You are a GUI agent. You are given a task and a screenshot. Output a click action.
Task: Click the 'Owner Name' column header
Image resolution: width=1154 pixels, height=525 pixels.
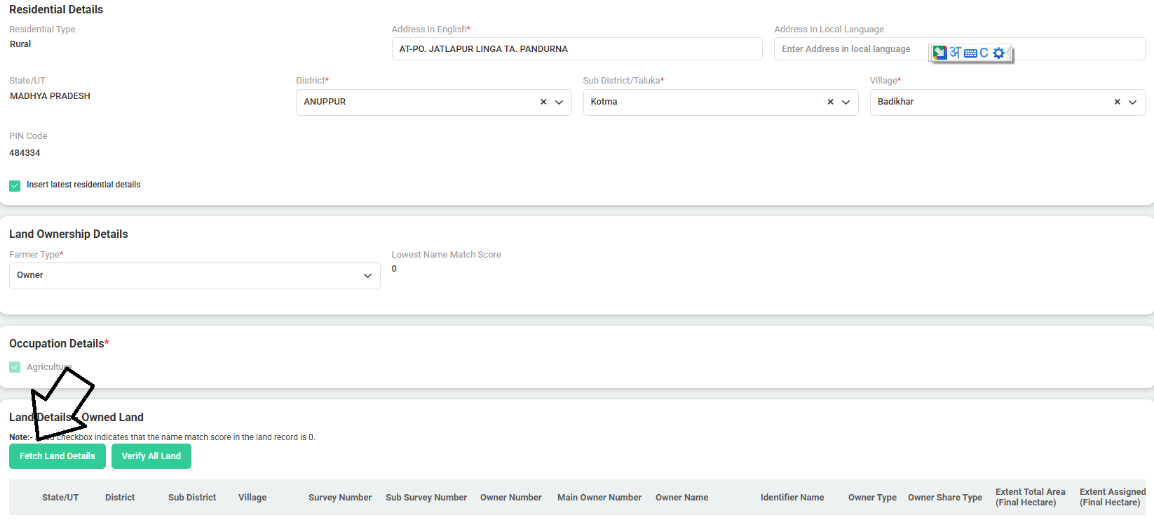(682, 497)
